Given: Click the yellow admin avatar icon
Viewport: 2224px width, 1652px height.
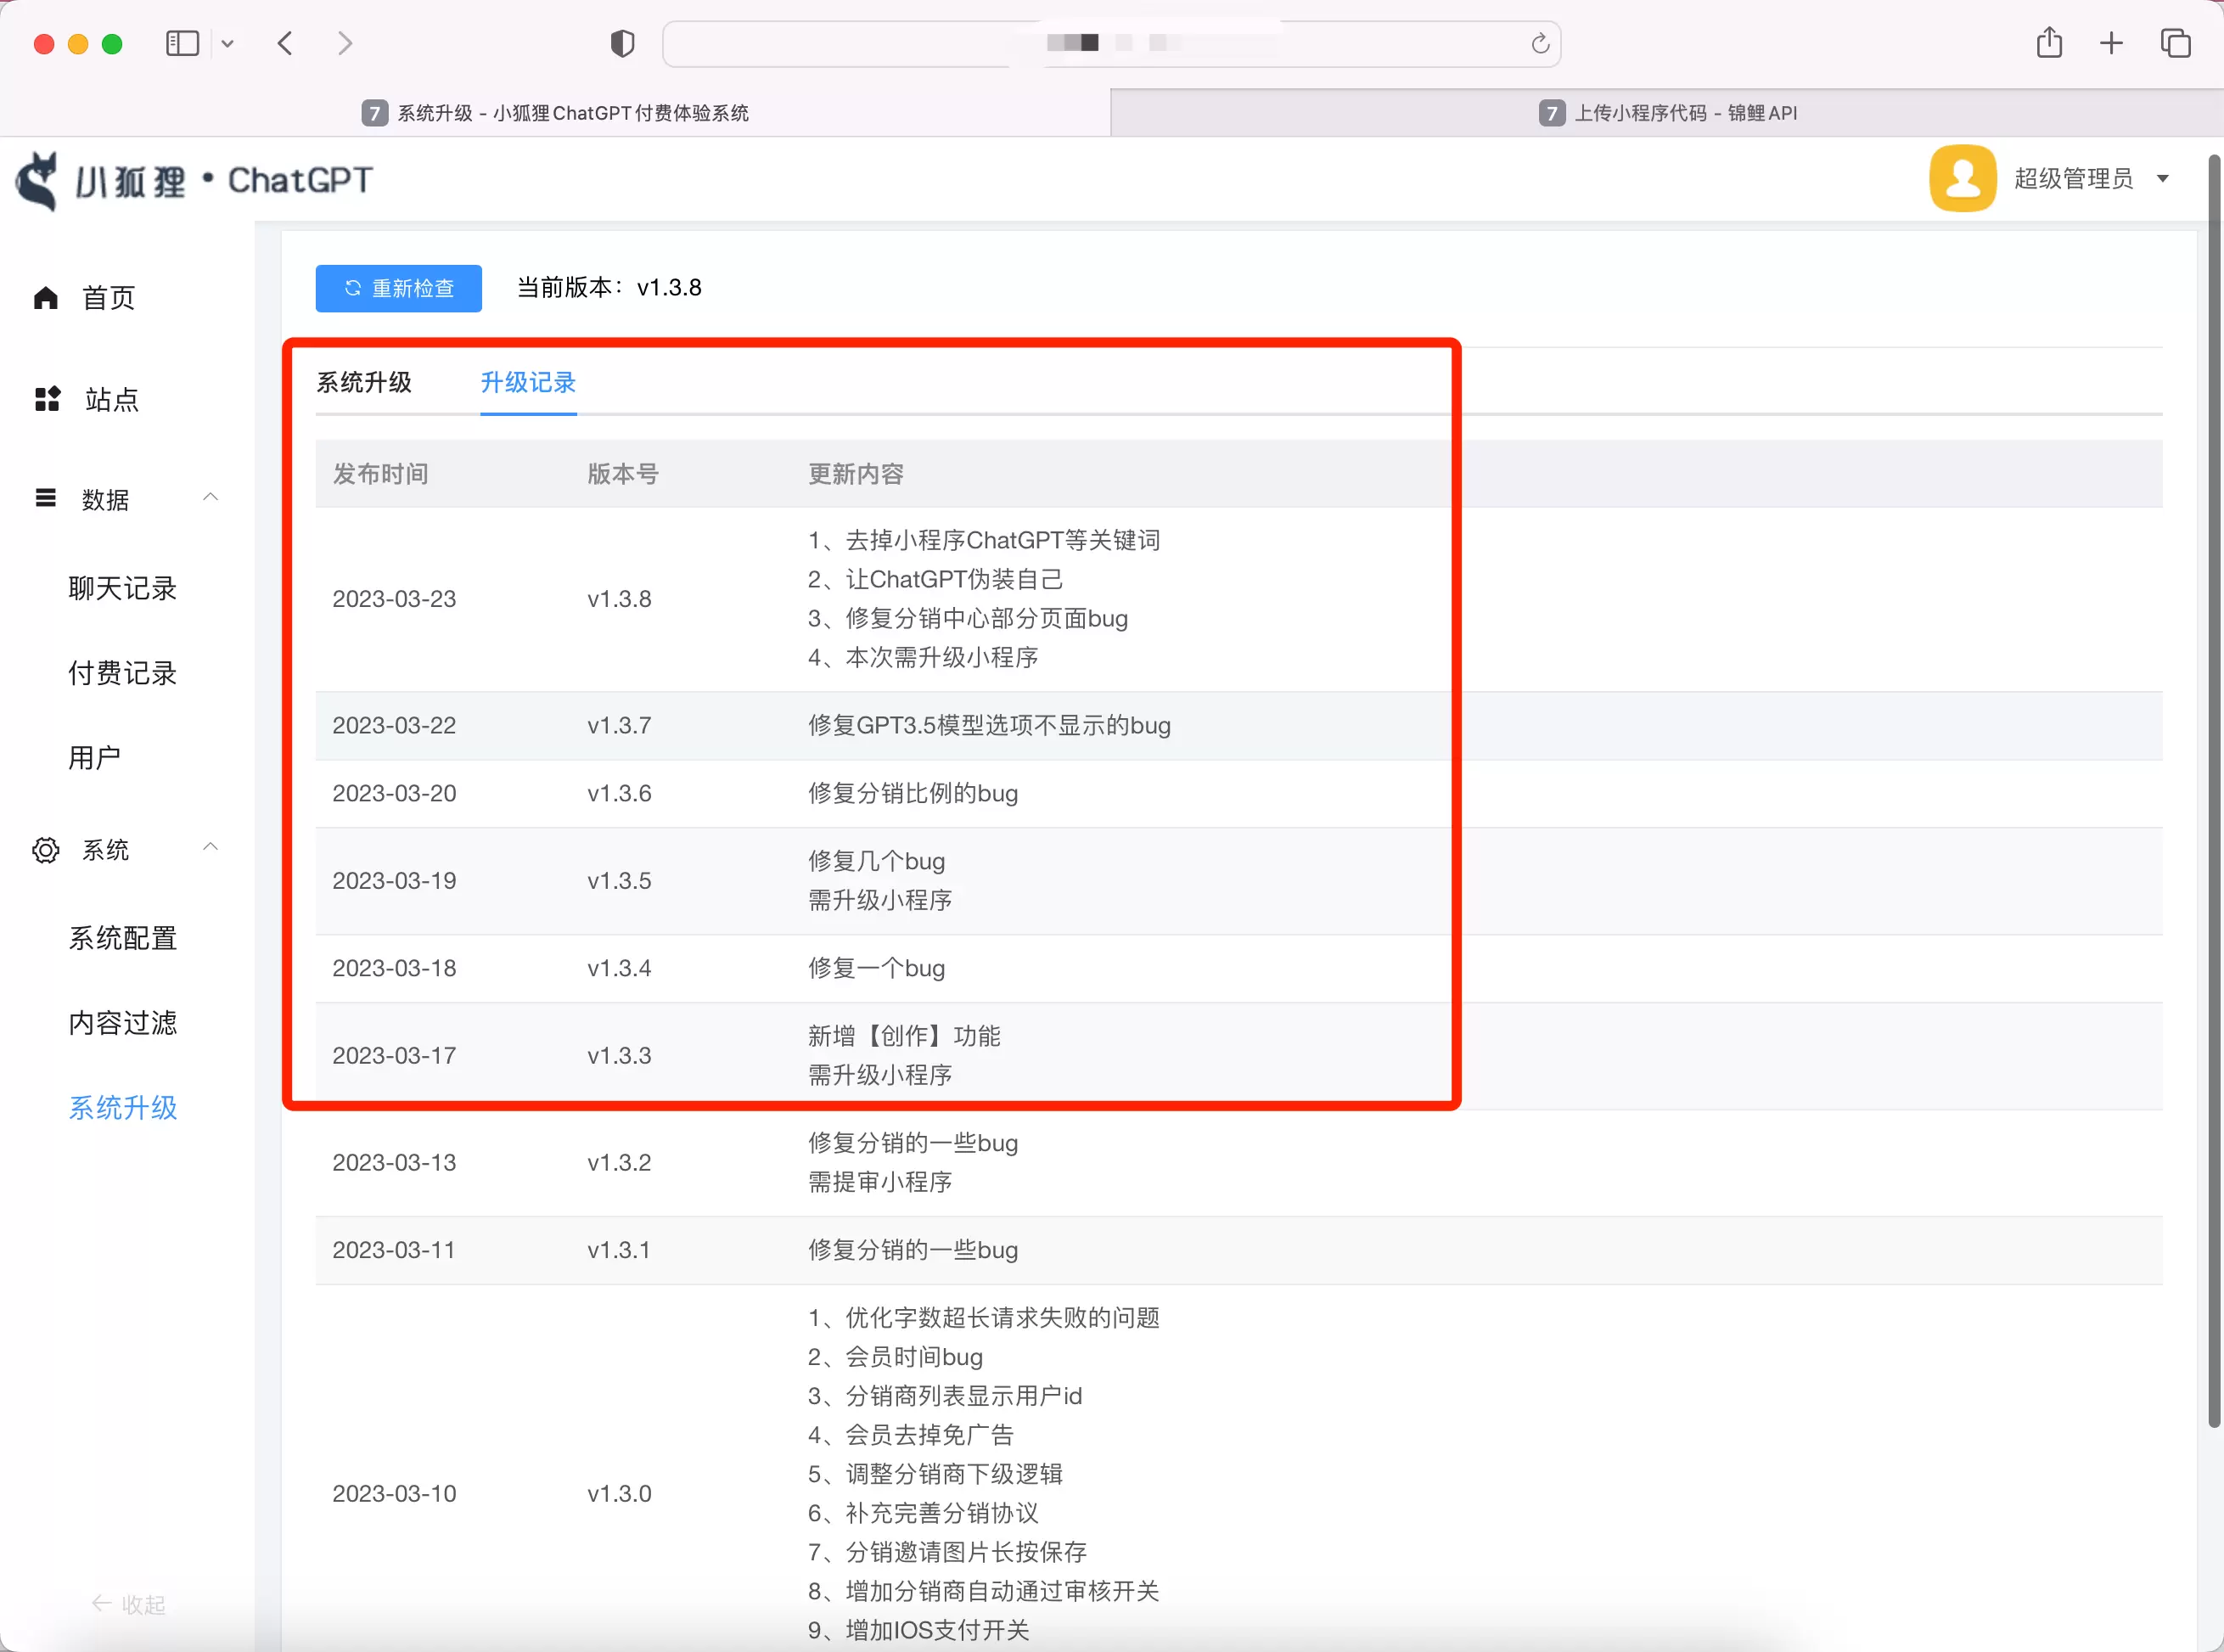Looking at the screenshot, I should 1962,178.
